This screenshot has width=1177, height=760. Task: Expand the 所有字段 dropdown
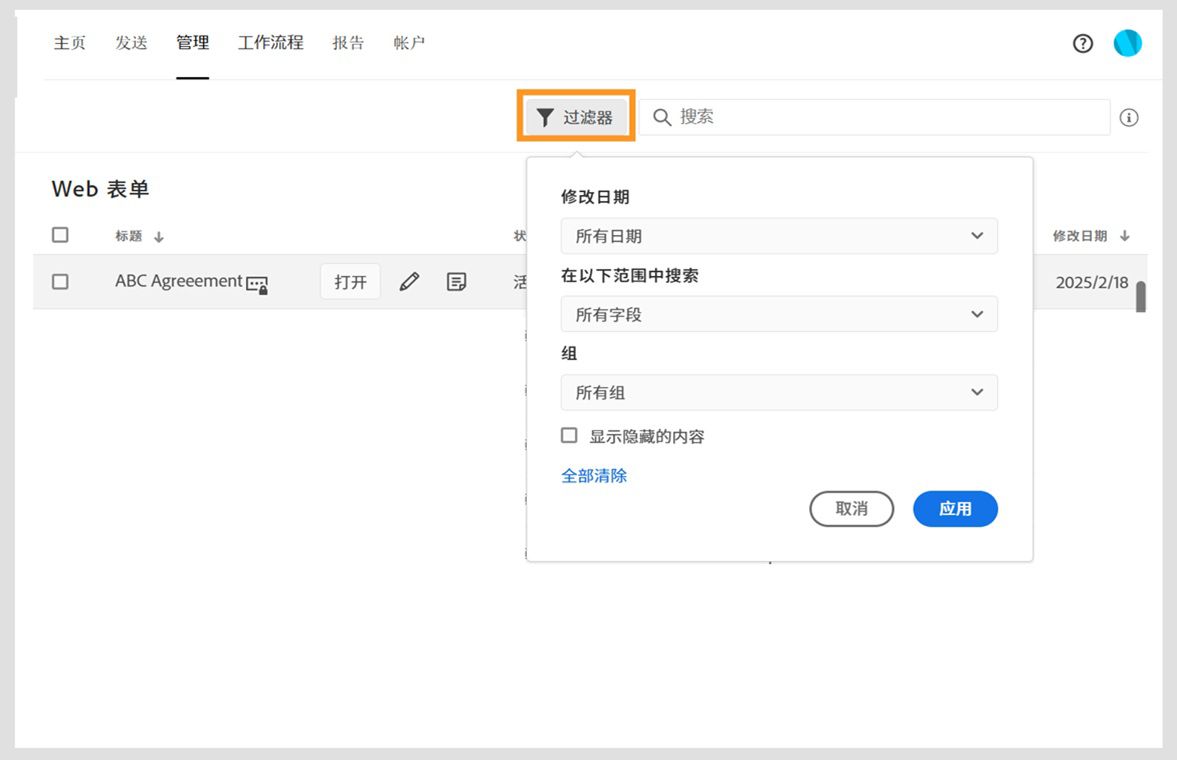pyautogui.click(x=779, y=314)
